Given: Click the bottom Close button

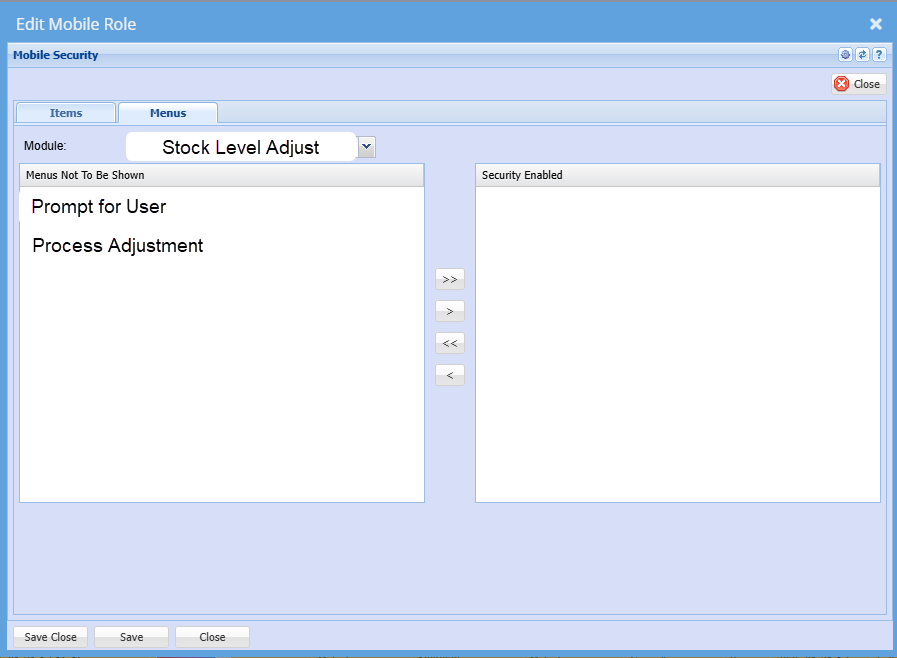Looking at the screenshot, I should [212, 637].
